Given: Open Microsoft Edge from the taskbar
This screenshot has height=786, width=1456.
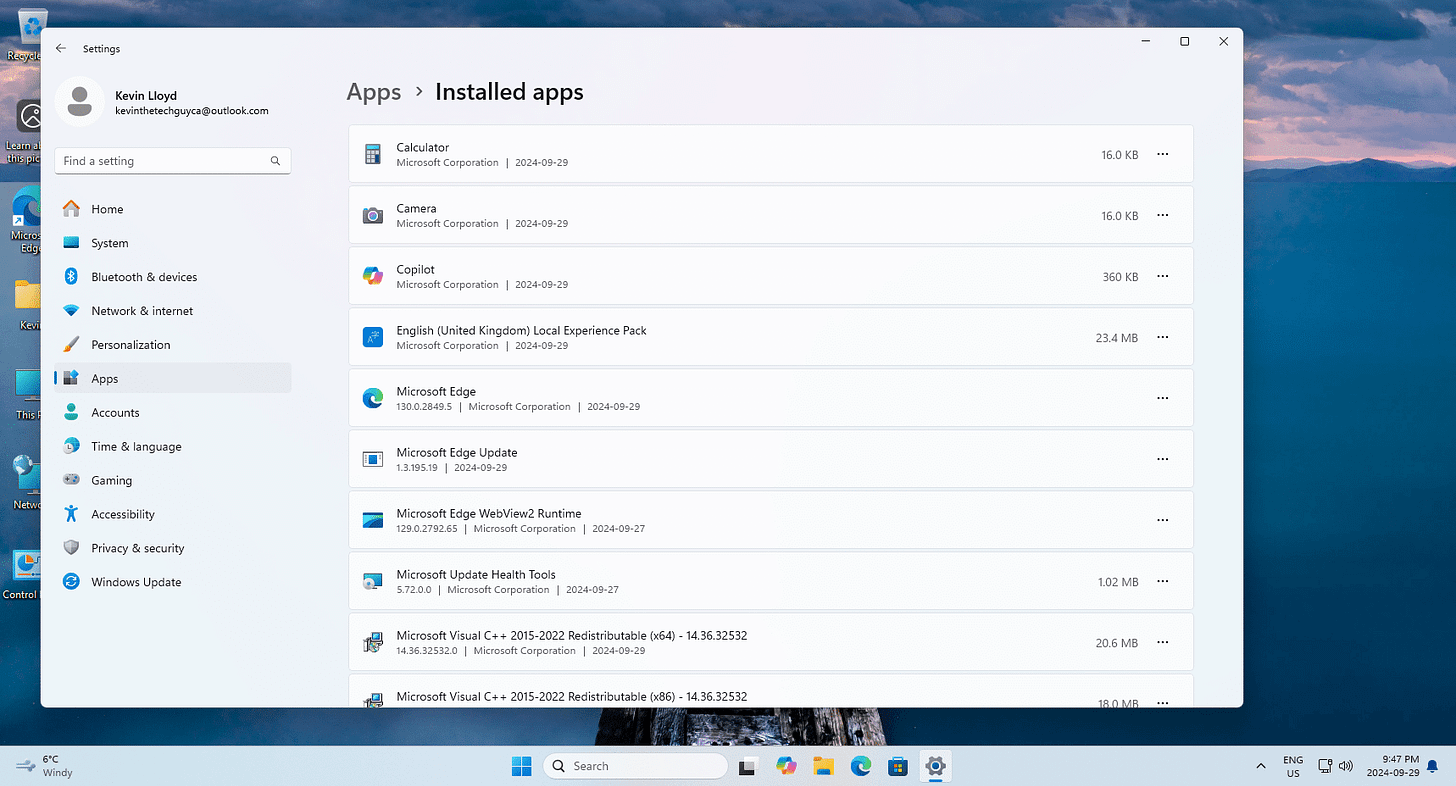Looking at the screenshot, I should tap(860, 766).
